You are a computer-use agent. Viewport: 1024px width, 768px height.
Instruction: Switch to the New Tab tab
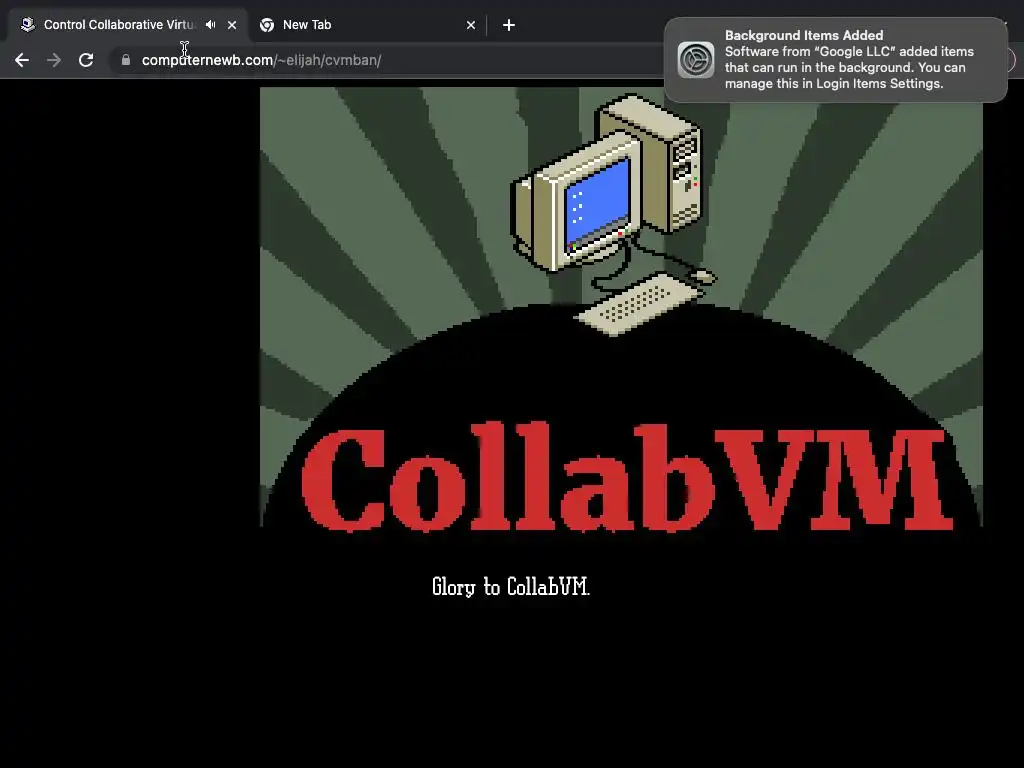[x=367, y=25]
